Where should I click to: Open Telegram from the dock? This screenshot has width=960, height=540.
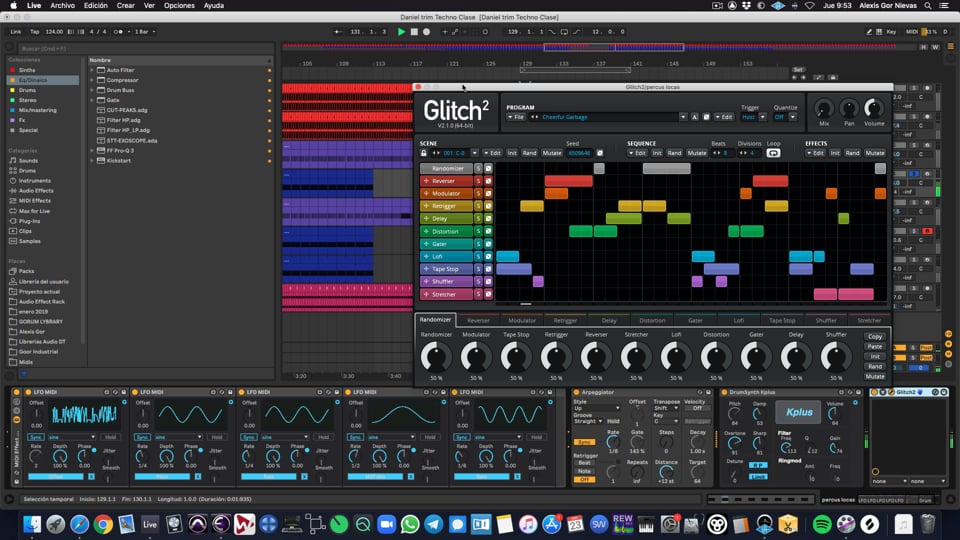click(434, 524)
